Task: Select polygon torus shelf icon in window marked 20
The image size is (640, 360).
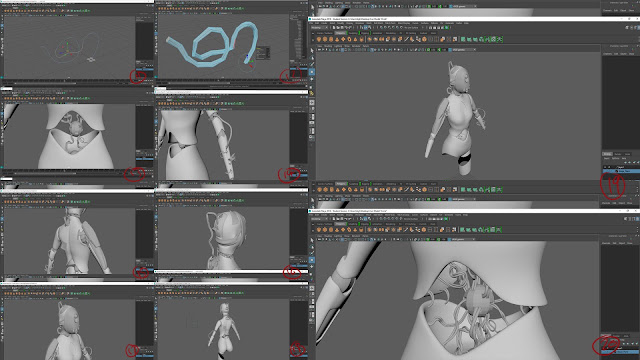Action: (x=349, y=229)
